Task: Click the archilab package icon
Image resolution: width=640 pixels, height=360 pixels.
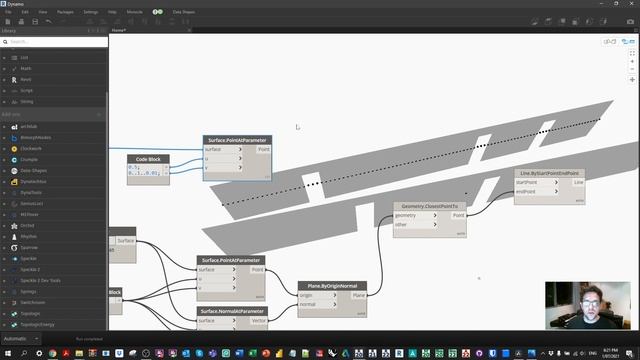Action: (x=14, y=127)
